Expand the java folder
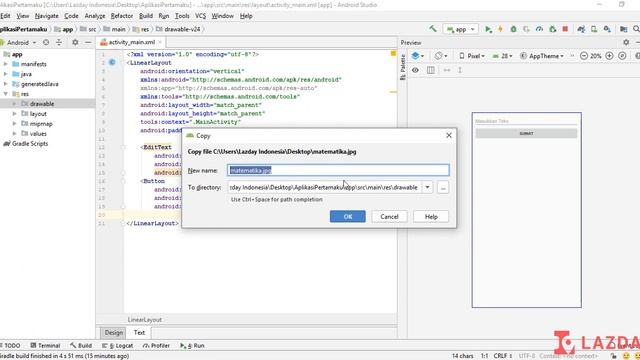The image size is (640, 360). pos(6,74)
